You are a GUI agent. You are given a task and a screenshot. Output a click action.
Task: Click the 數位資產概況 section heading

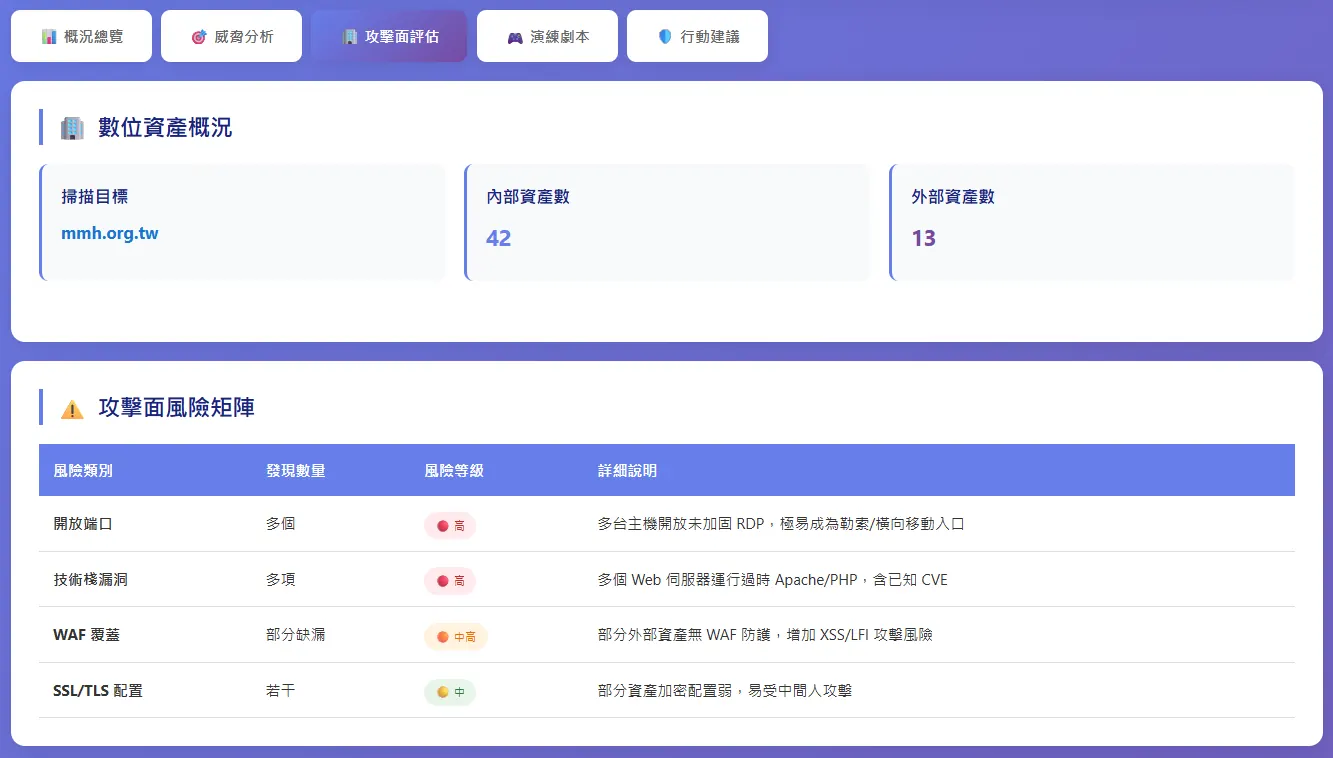point(165,127)
